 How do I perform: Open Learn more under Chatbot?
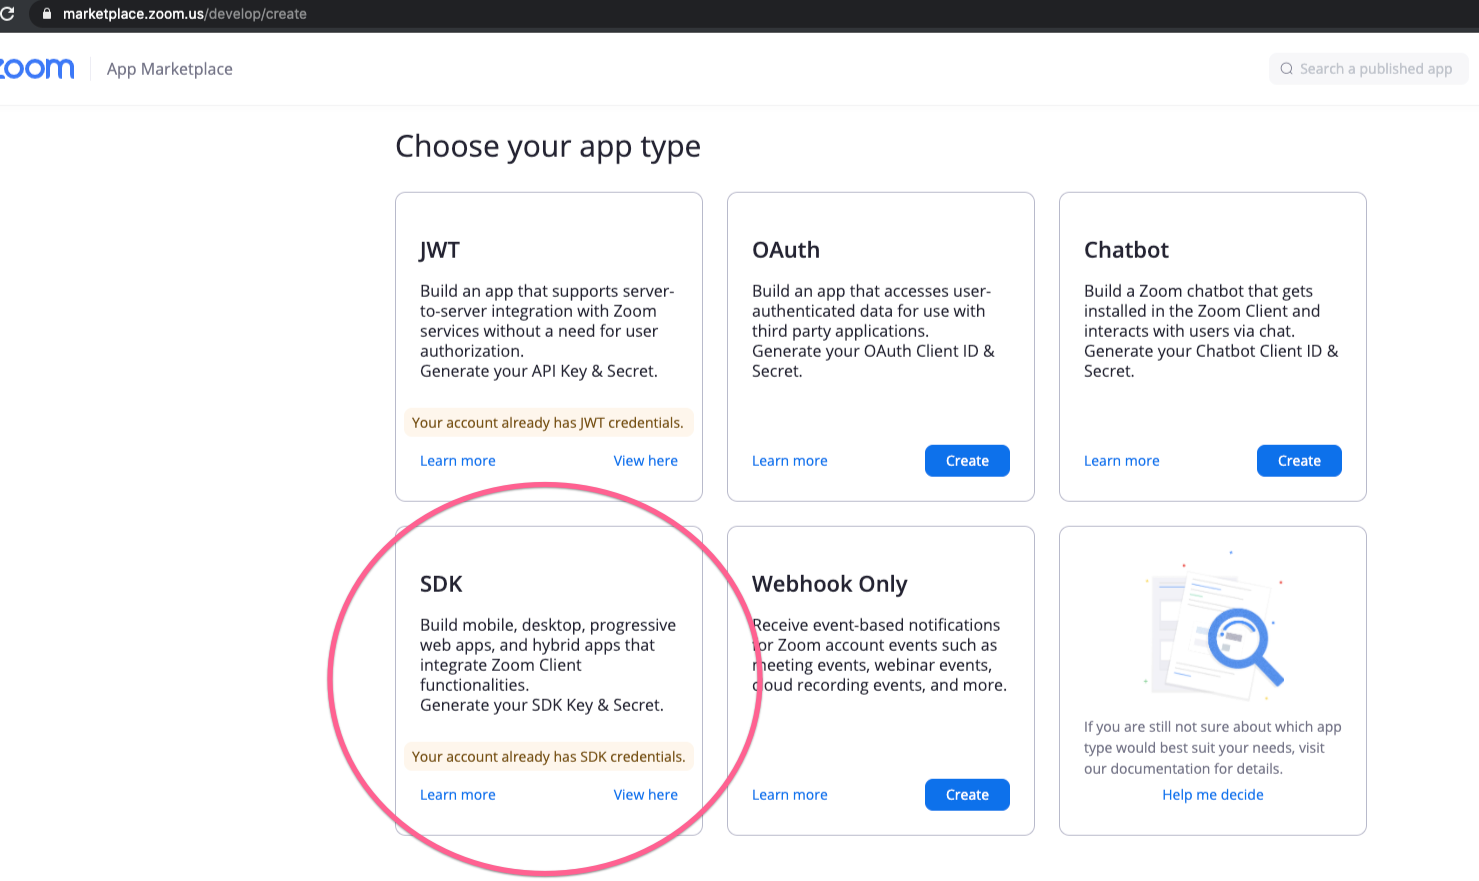(1122, 461)
